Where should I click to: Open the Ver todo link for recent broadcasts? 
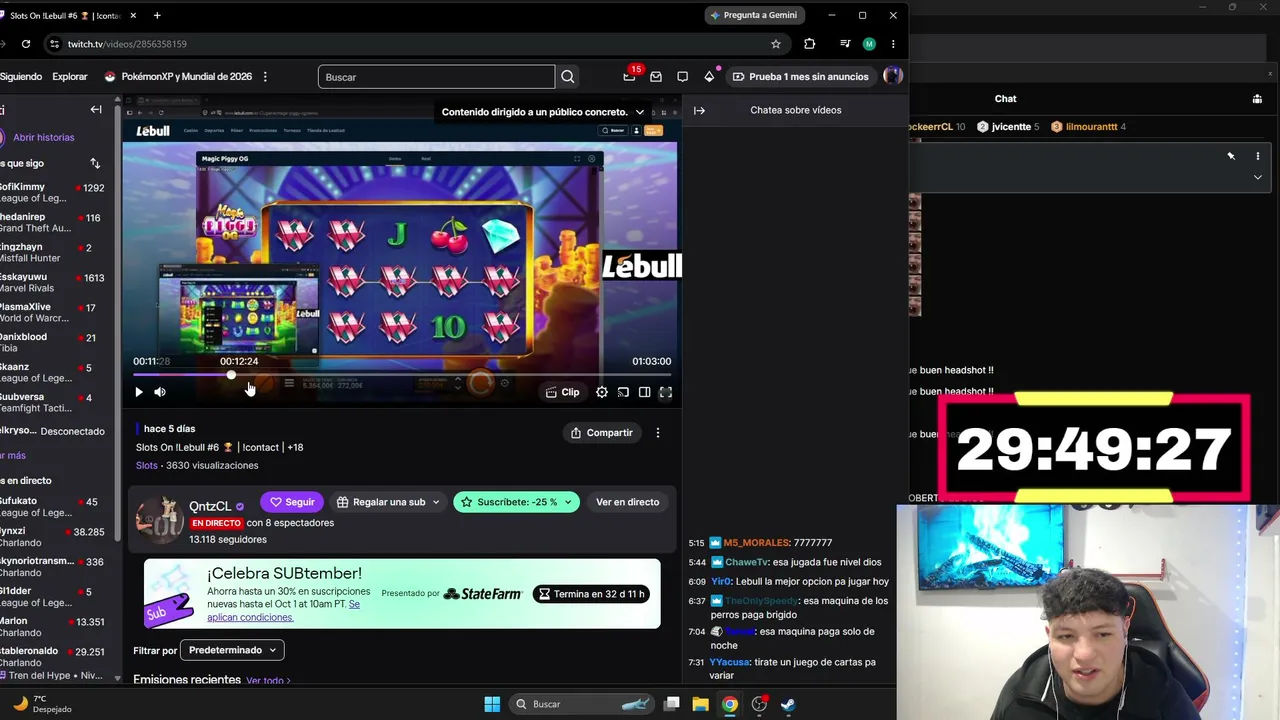coord(268,681)
